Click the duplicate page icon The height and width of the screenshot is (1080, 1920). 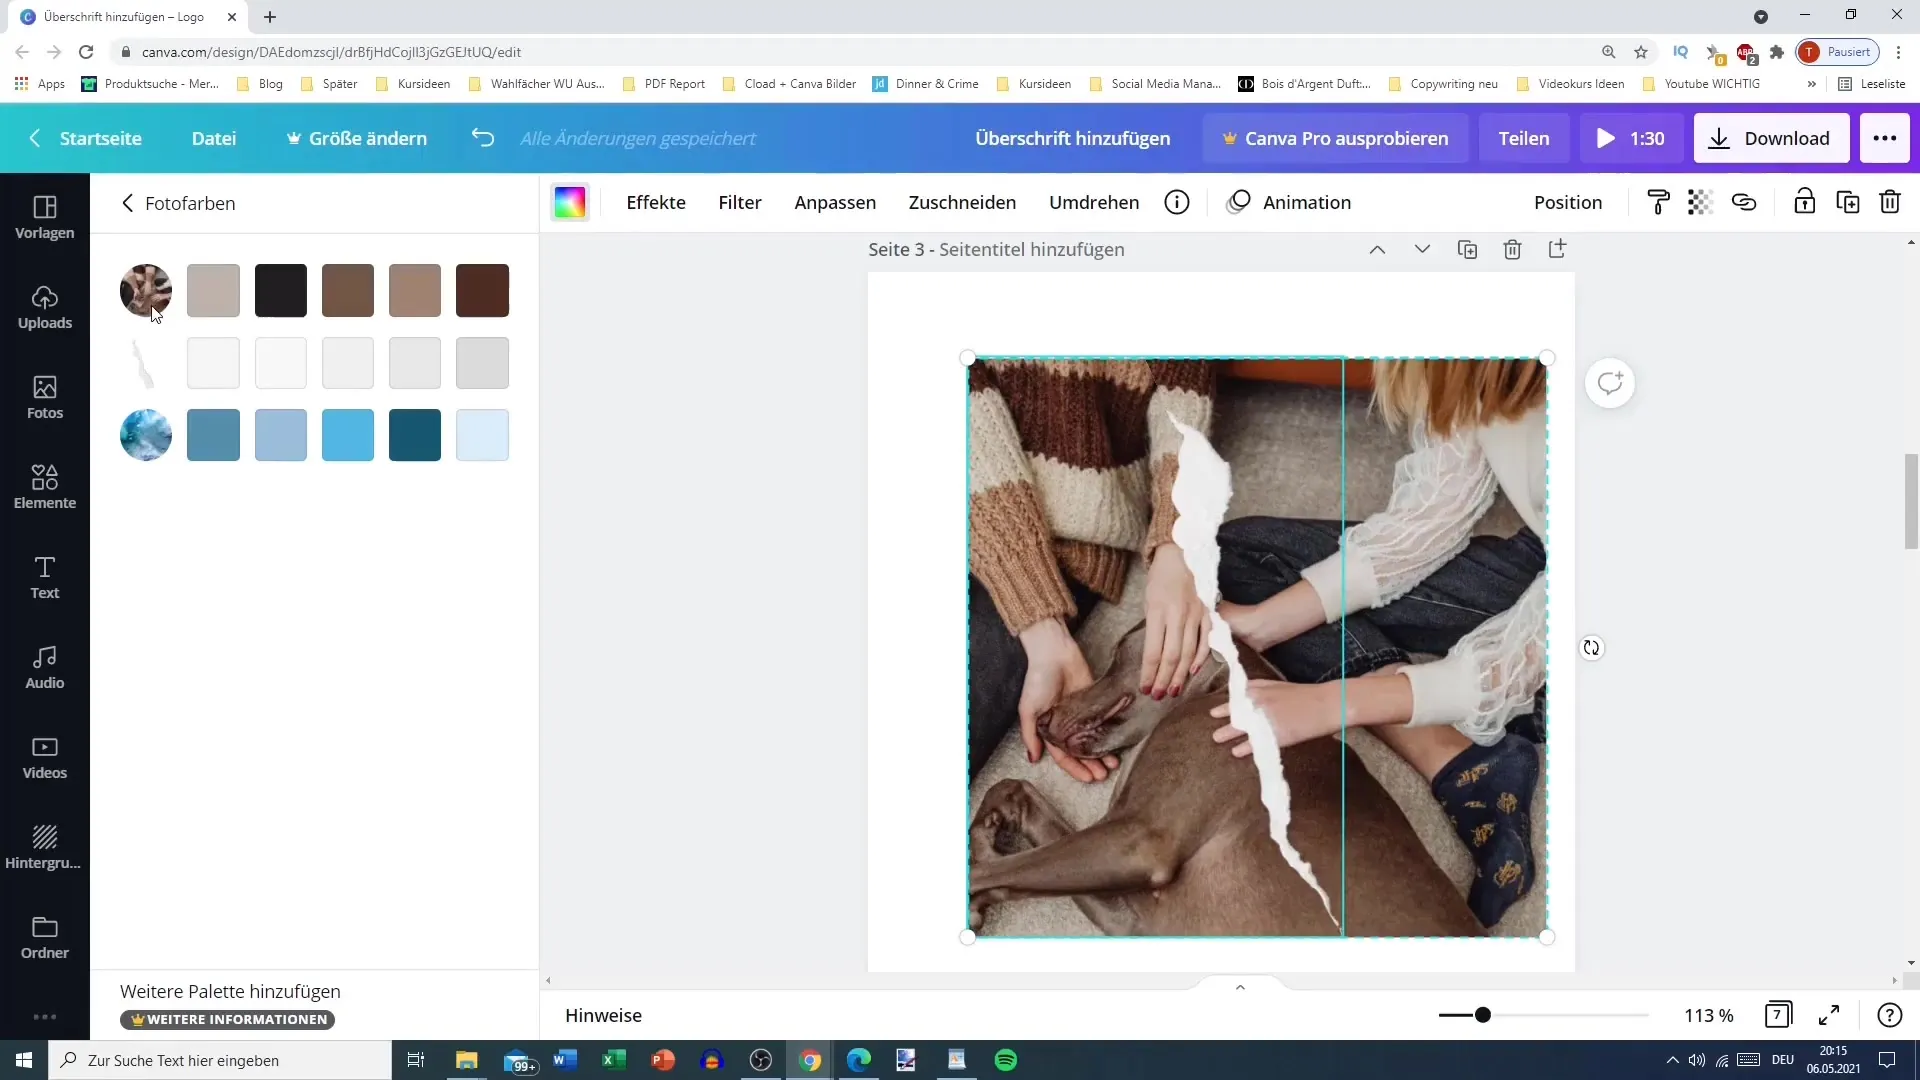[x=1468, y=249]
